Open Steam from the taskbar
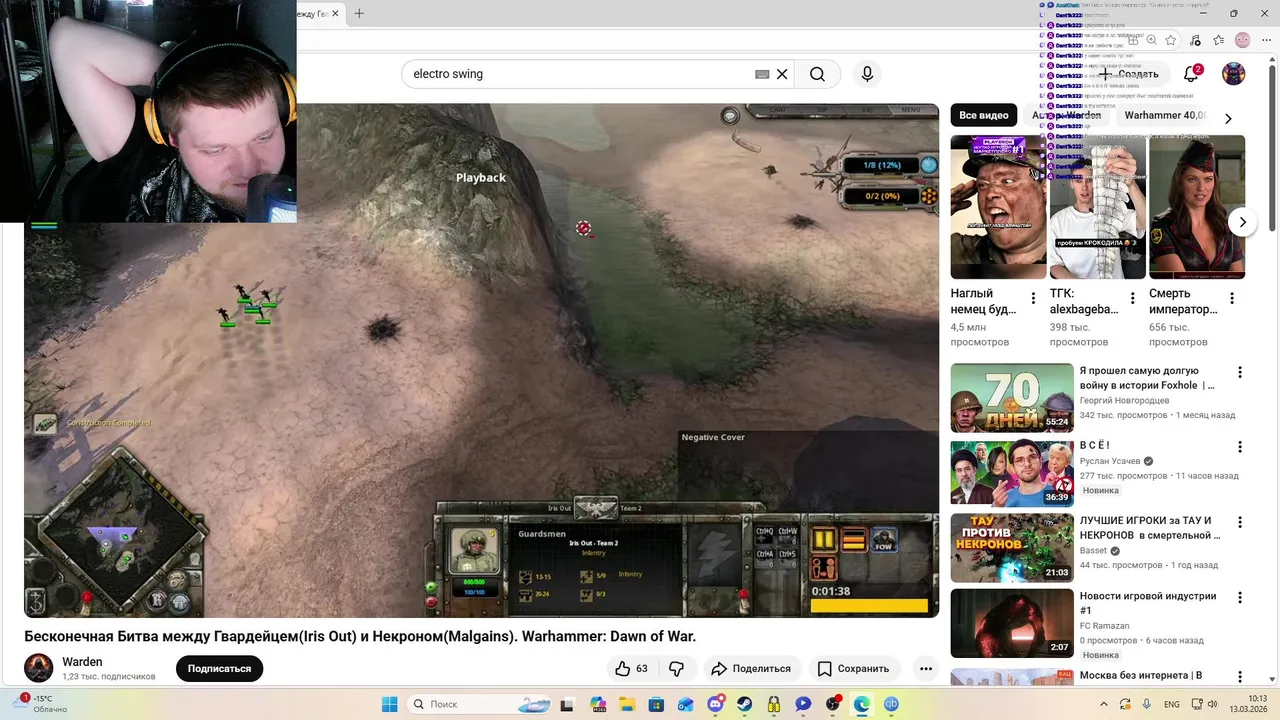1280x720 pixels. pyautogui.click(x=745, y=704)
